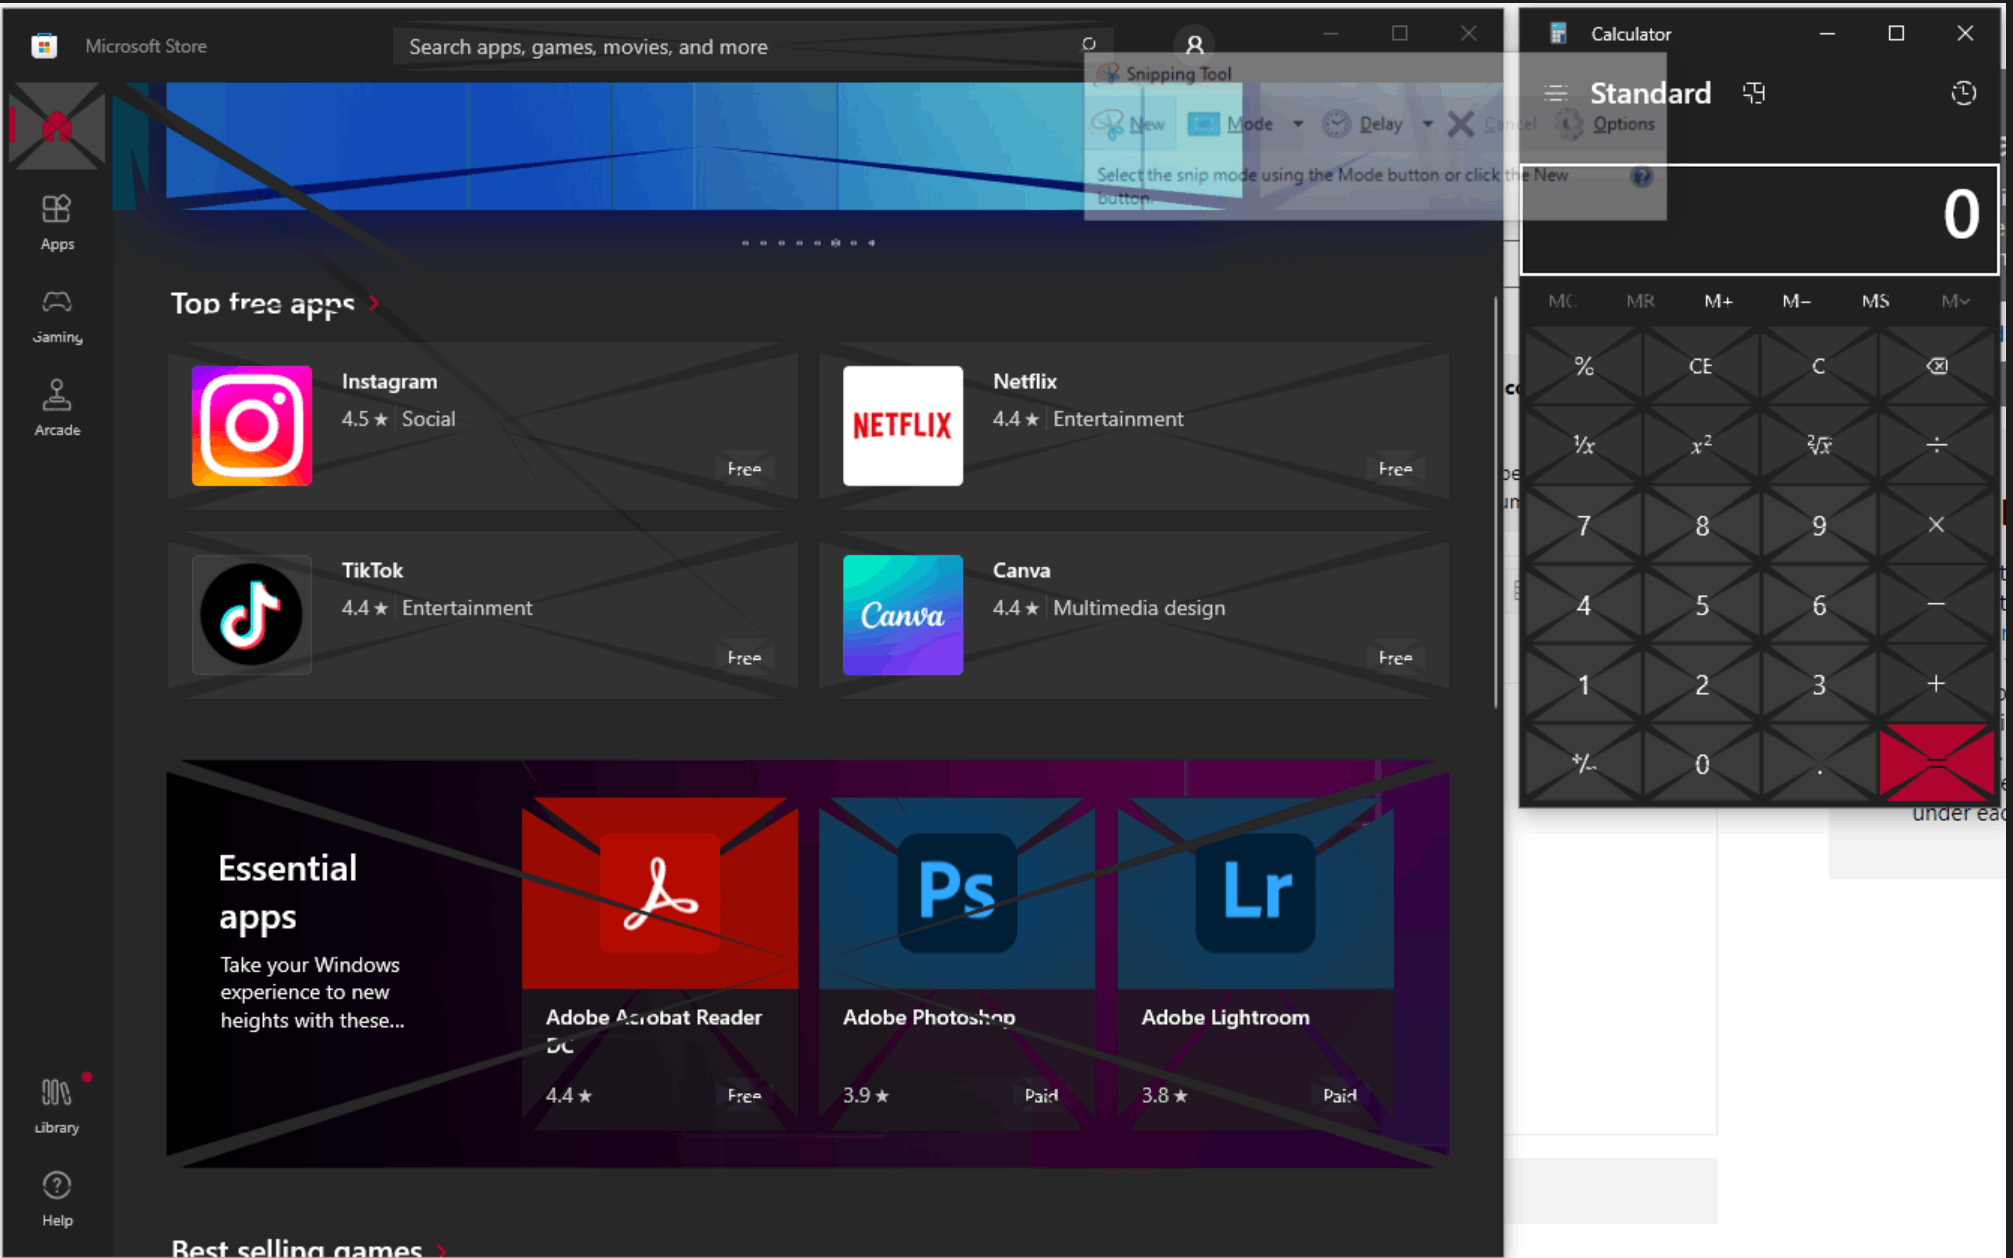Screen dimensions: 2013x1258
Task: Click the MS memory store button
Action: click(1875, 301)
